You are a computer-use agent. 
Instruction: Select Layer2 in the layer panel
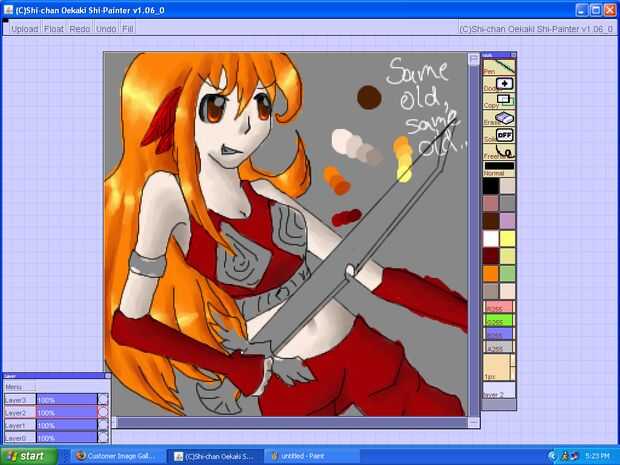click(20, 412)
